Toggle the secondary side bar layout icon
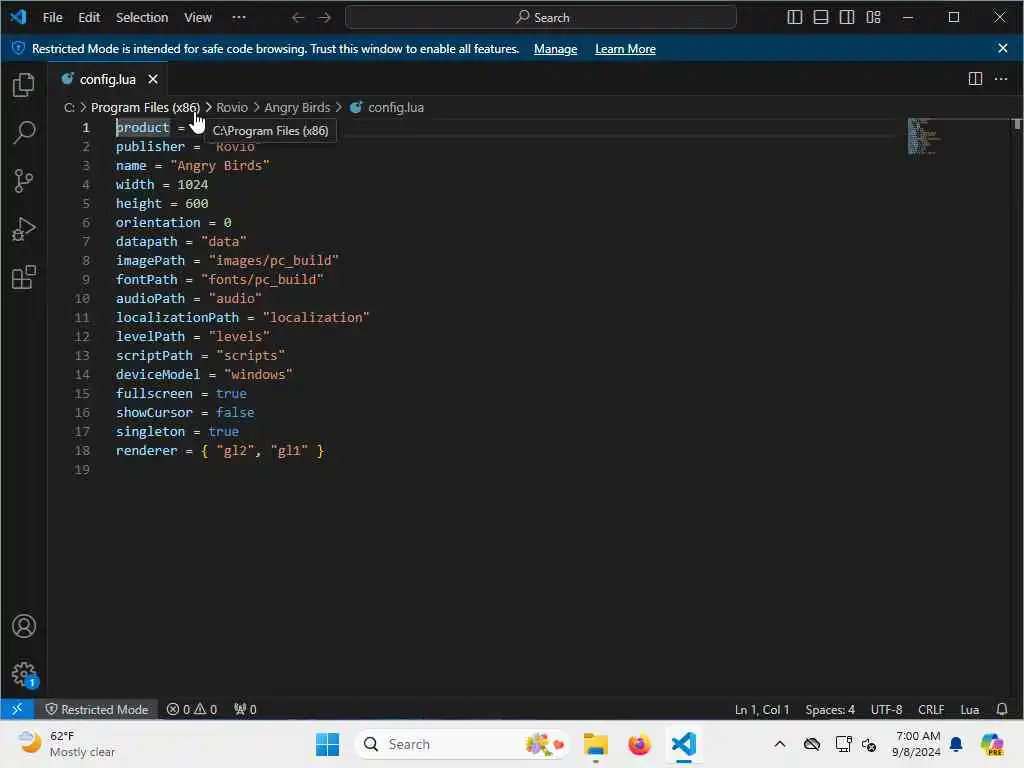The width and height of the screenshot is (1024, 768). tap(846, 18)
